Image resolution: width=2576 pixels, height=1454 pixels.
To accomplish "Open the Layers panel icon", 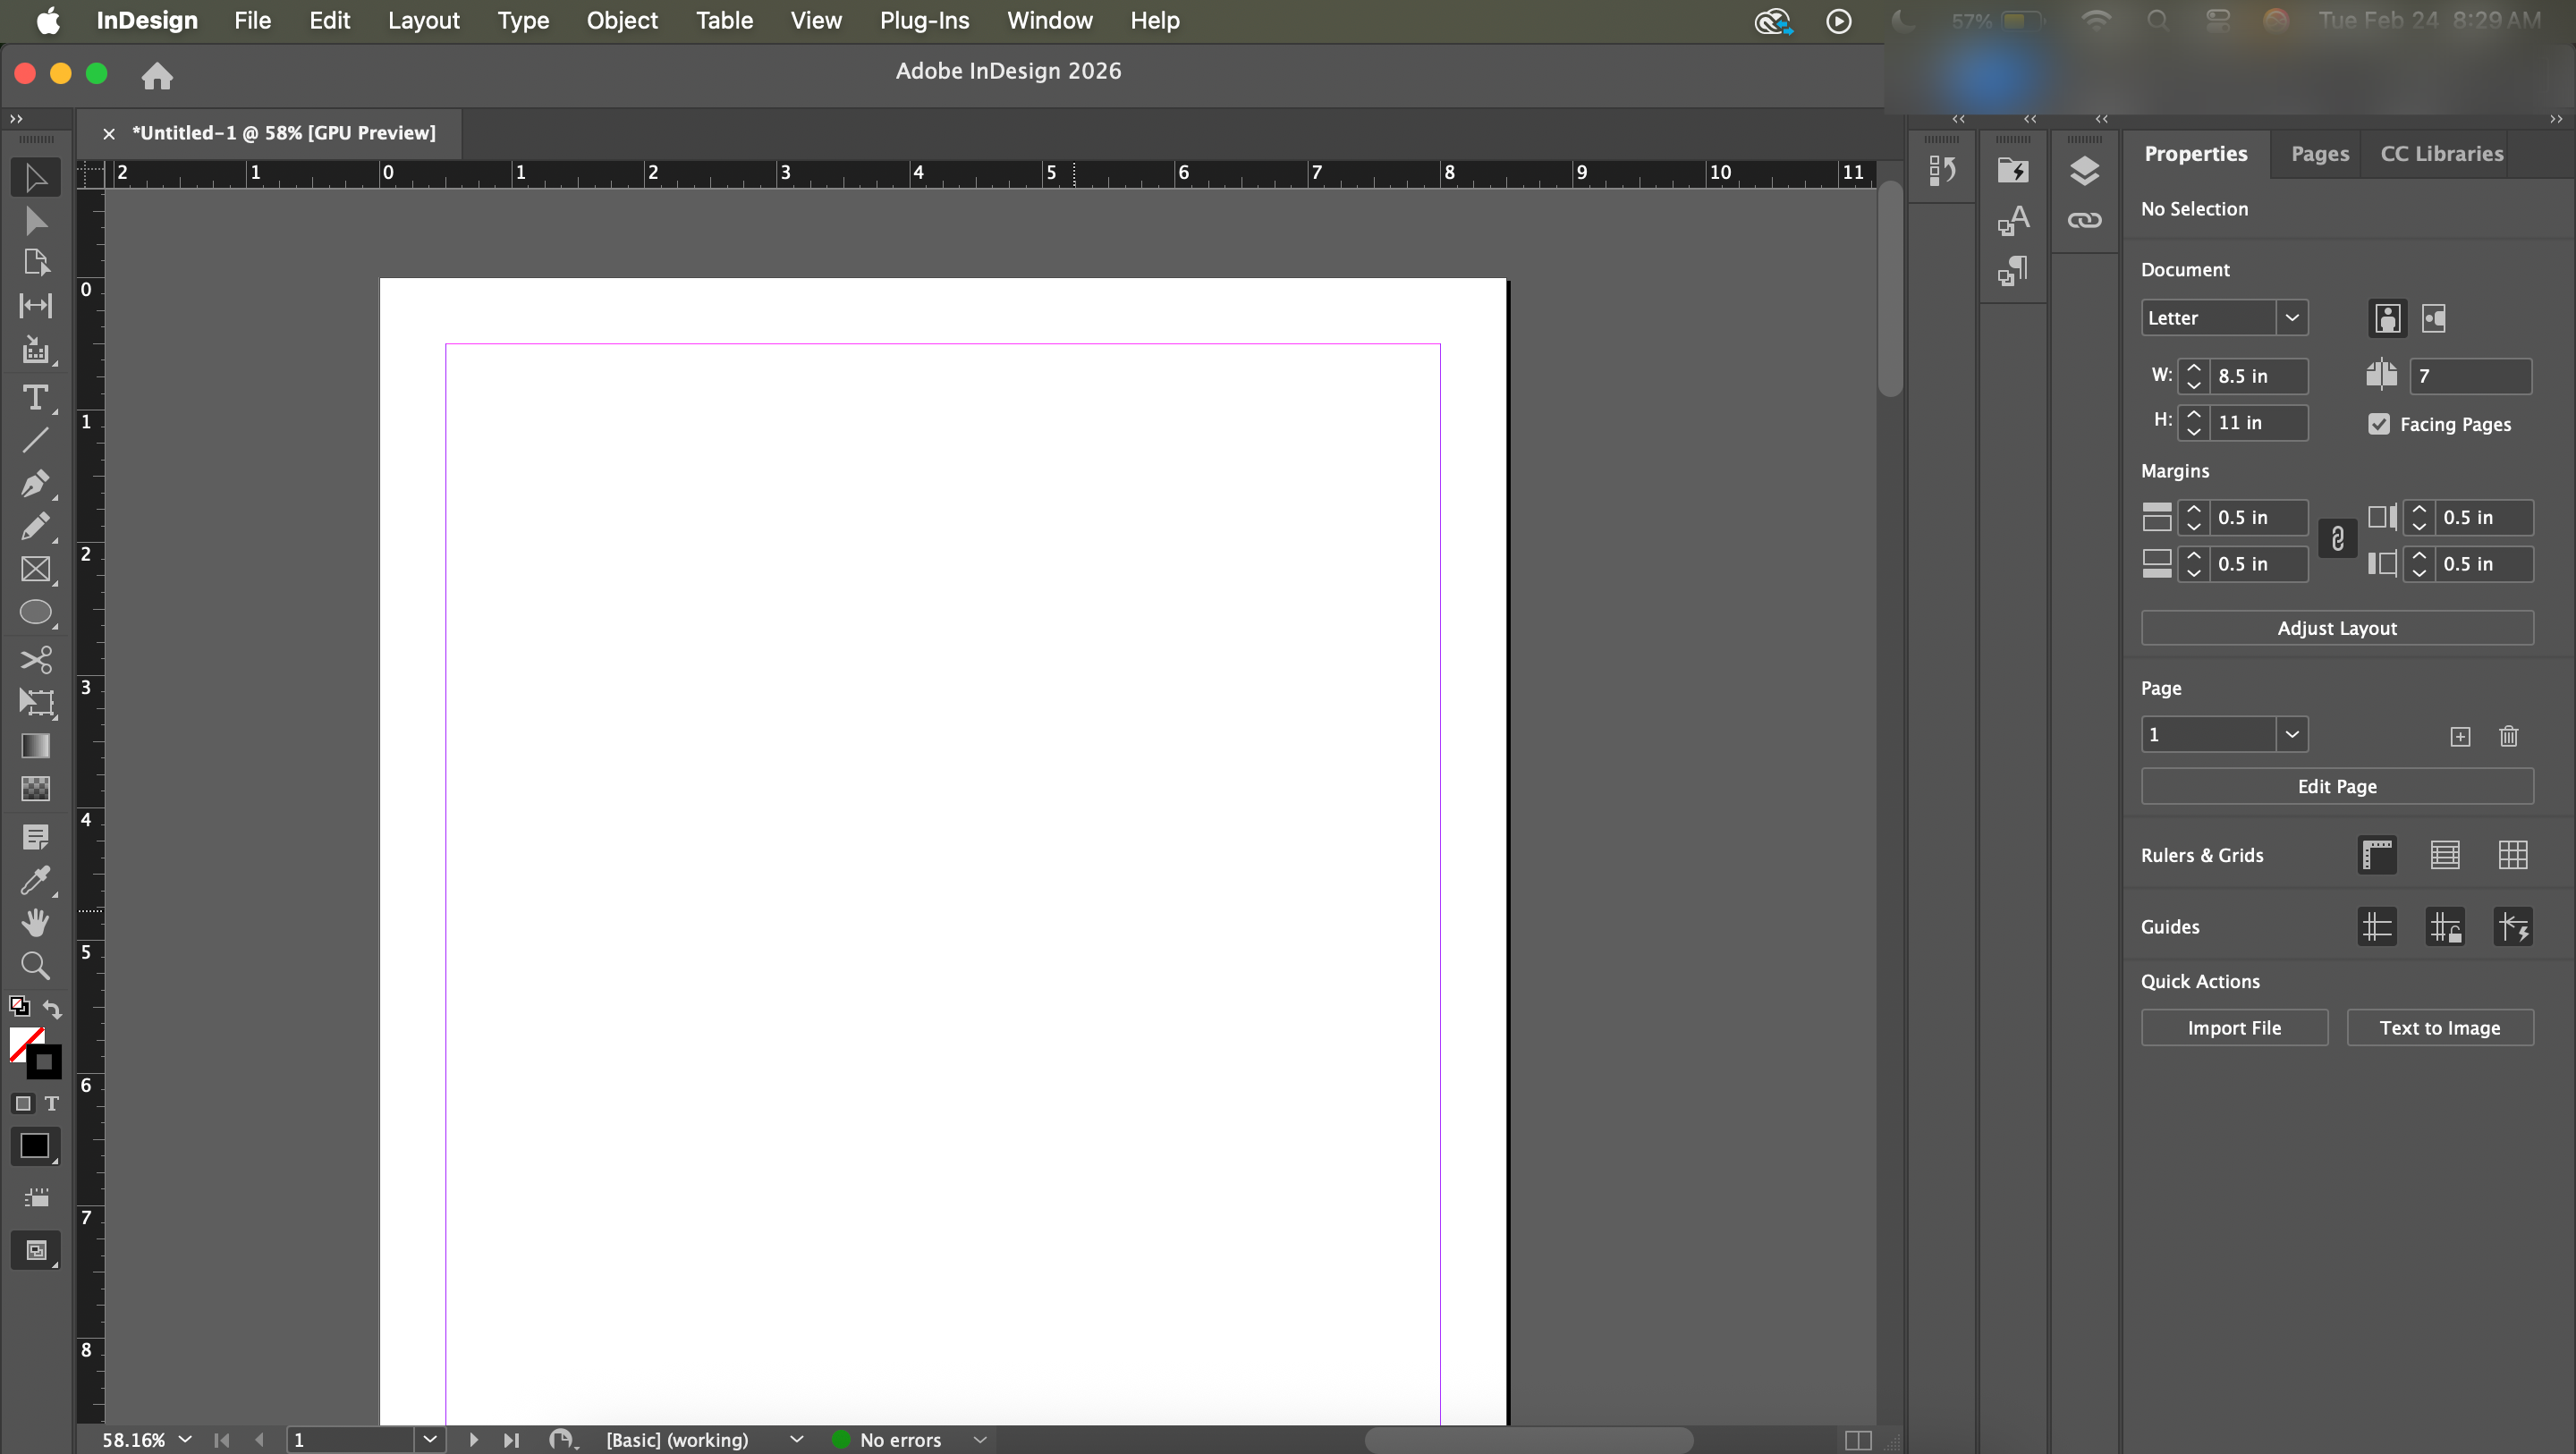I will pos(2084,171).
